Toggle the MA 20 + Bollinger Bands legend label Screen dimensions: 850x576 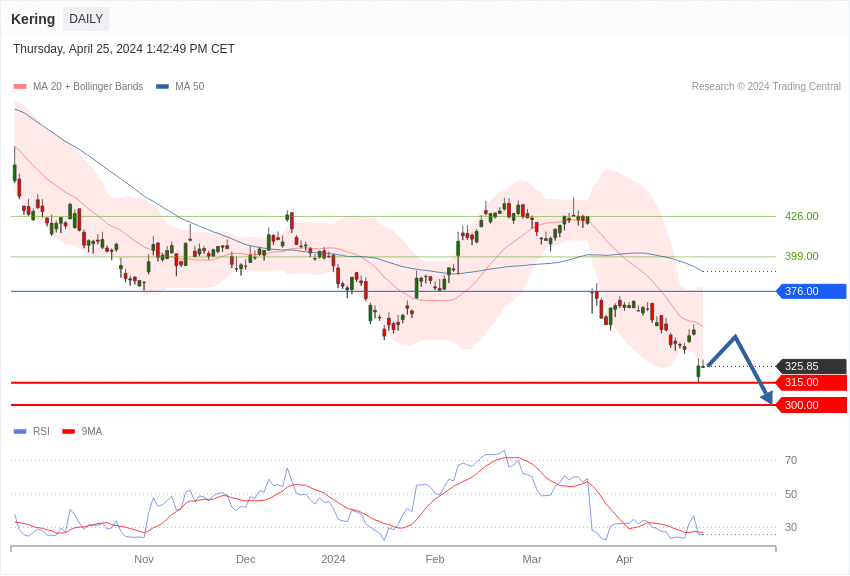(x=88, y=87)
